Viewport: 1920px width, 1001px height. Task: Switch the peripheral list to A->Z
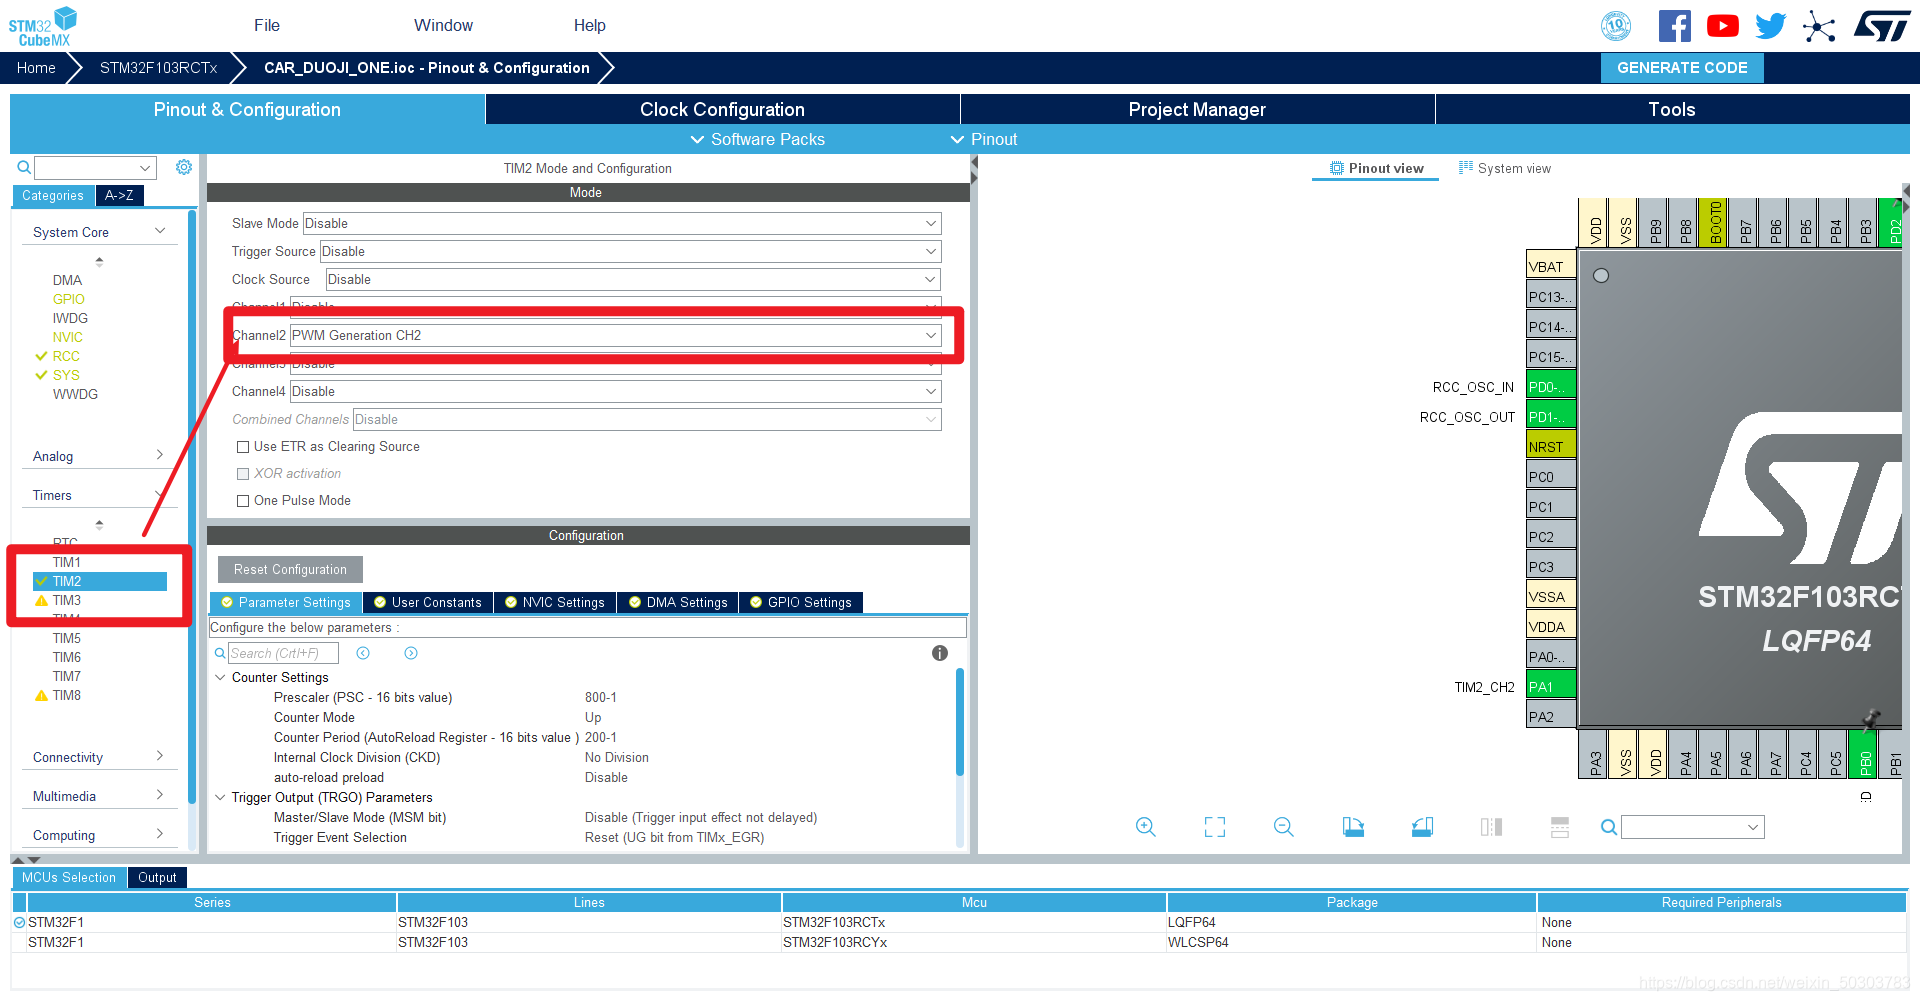(120, 196)
